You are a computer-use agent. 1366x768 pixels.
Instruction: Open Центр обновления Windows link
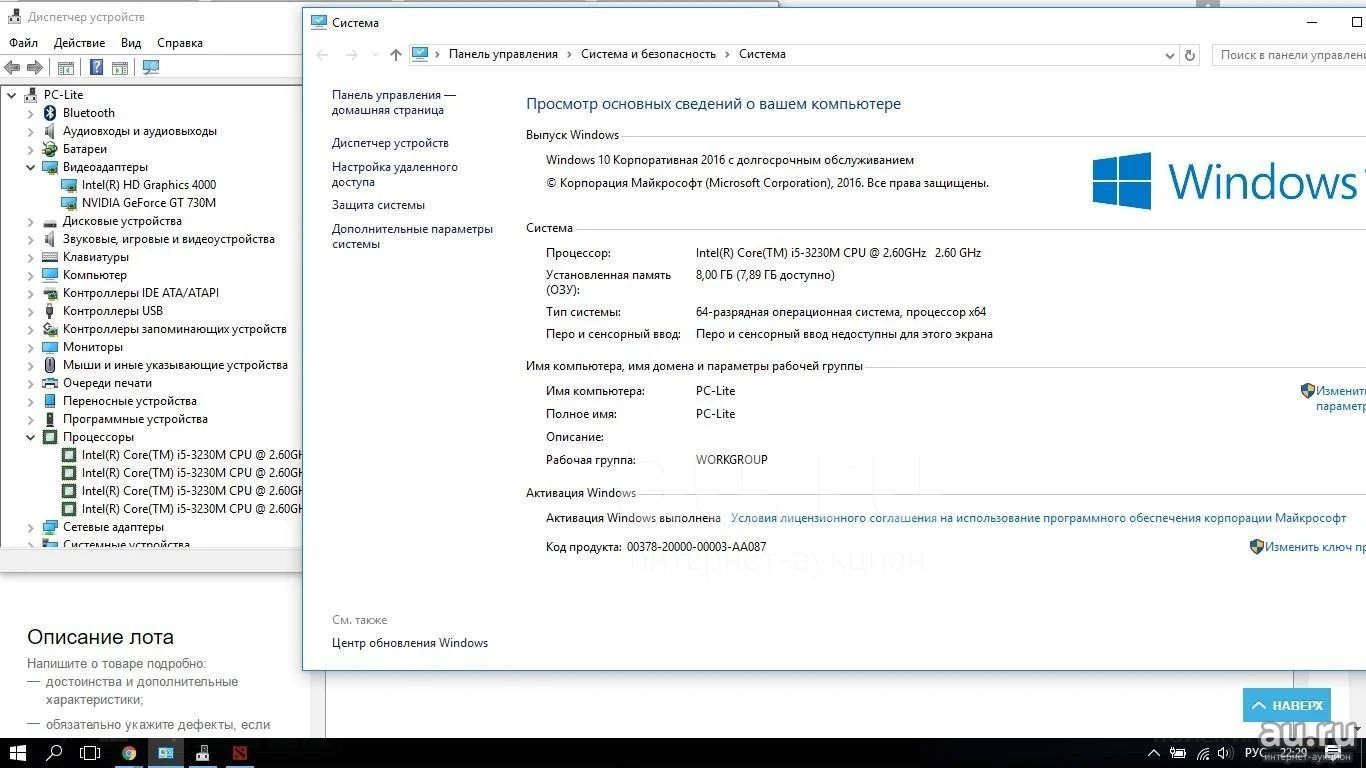[x=410, y=643]
